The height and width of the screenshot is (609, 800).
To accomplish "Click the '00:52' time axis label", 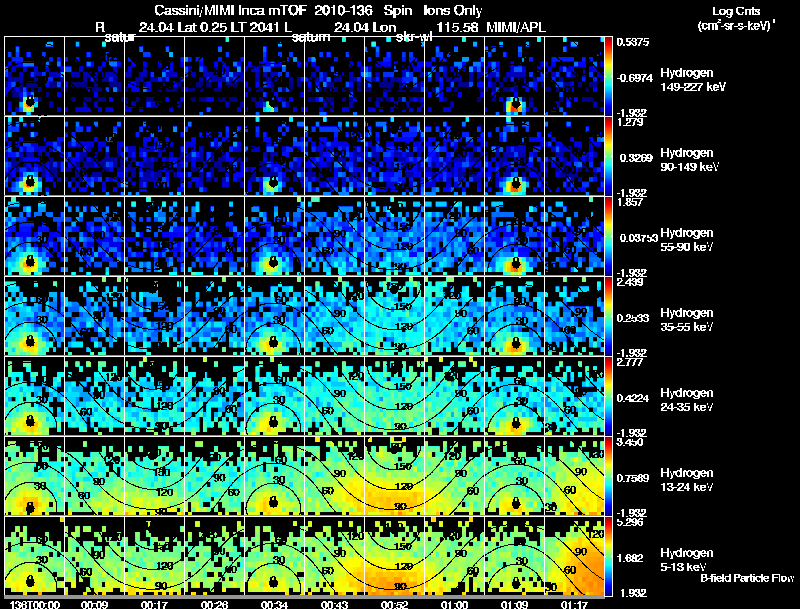I will point(394,604).
